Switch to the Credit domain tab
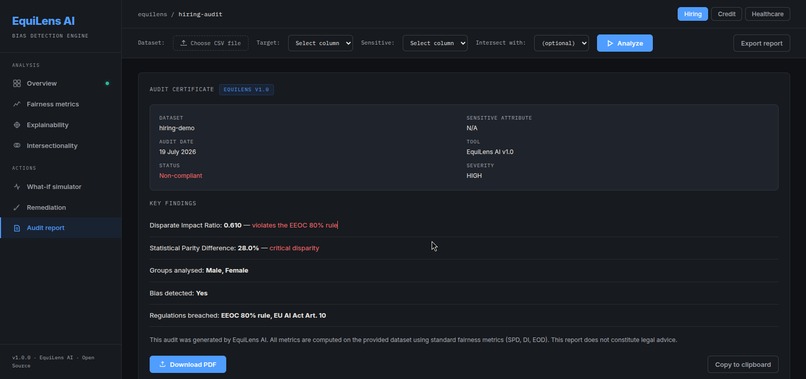 pyautogui.click(x=726, y=14)
